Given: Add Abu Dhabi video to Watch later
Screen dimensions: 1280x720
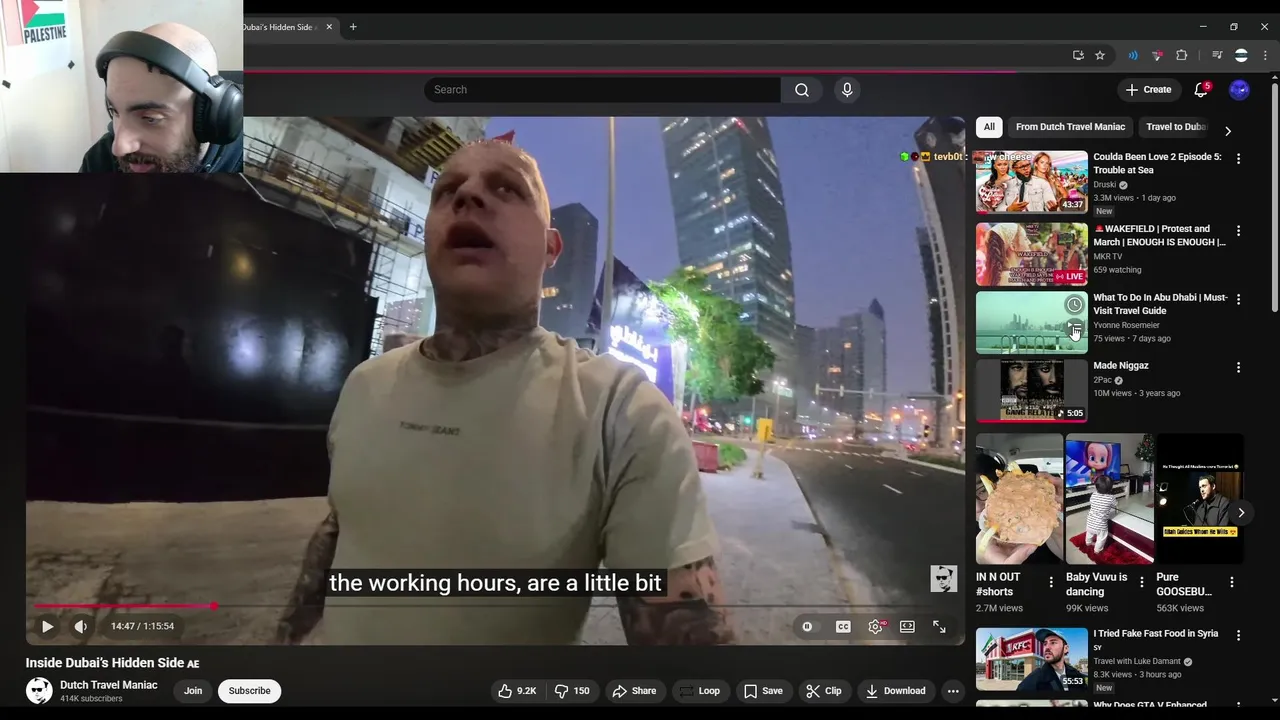Looking at the screenshot, I should coord(1074,305).
